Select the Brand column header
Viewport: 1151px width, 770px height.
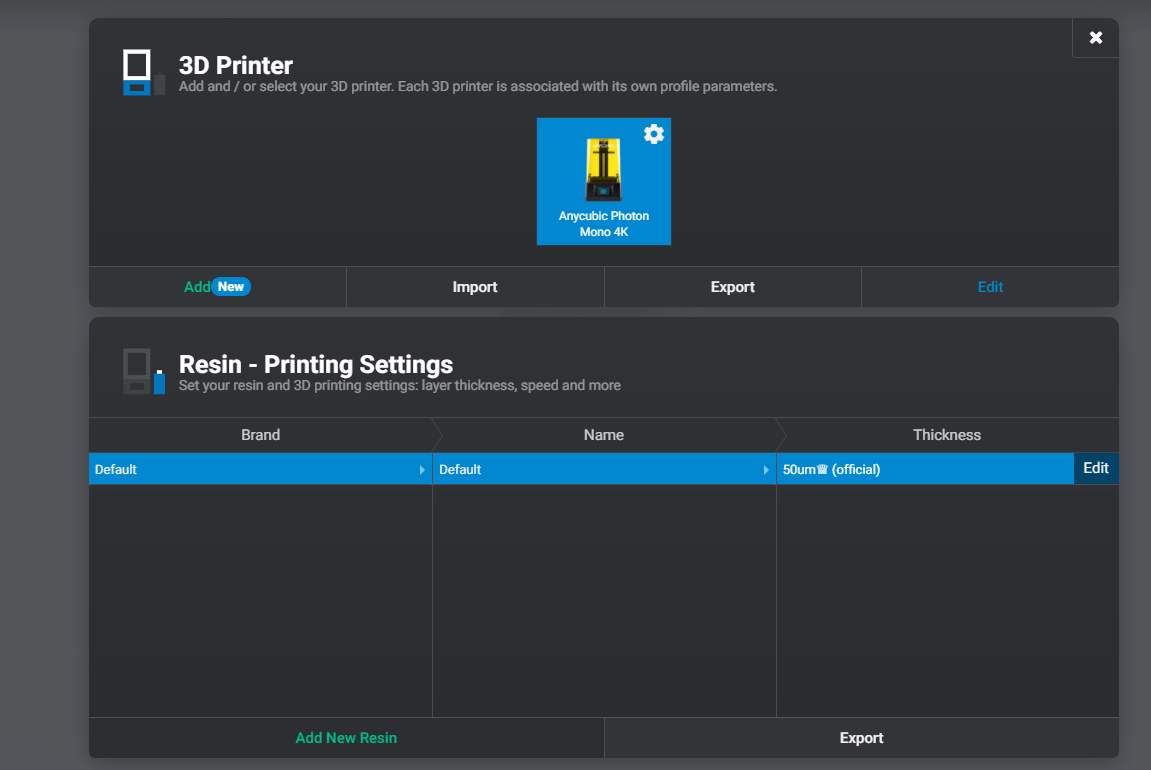(x=260, y=434)
